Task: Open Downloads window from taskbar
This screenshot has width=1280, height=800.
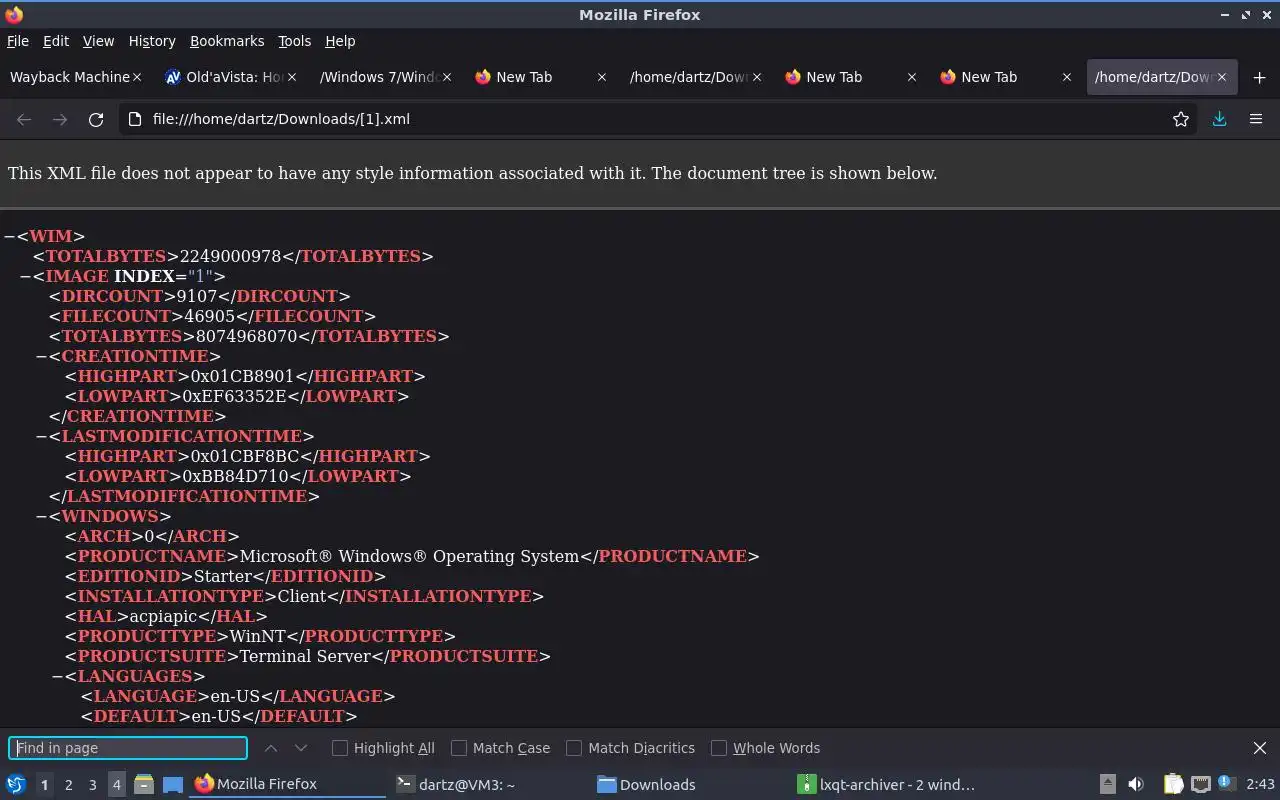Action: pyautogui.click(x=689, y=785)
